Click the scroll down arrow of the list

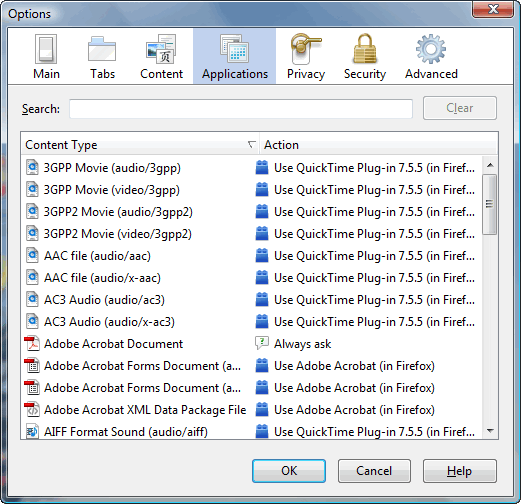[x=490, y=431]
